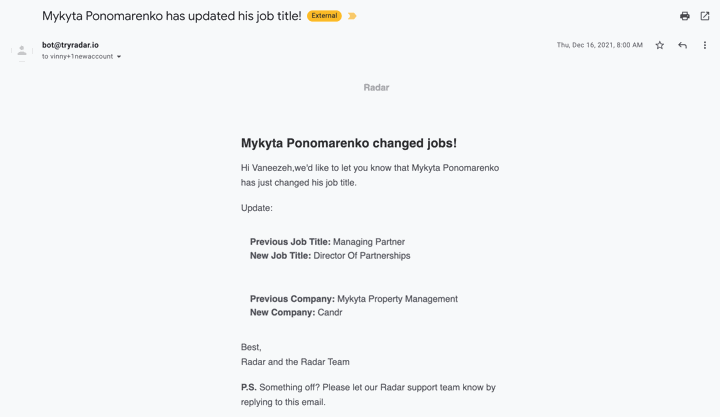Click the heading 'Mykyta Ponomarenko changed jobs!'
The height and width of the screenshot is (417, 720).
pos(349,143)
